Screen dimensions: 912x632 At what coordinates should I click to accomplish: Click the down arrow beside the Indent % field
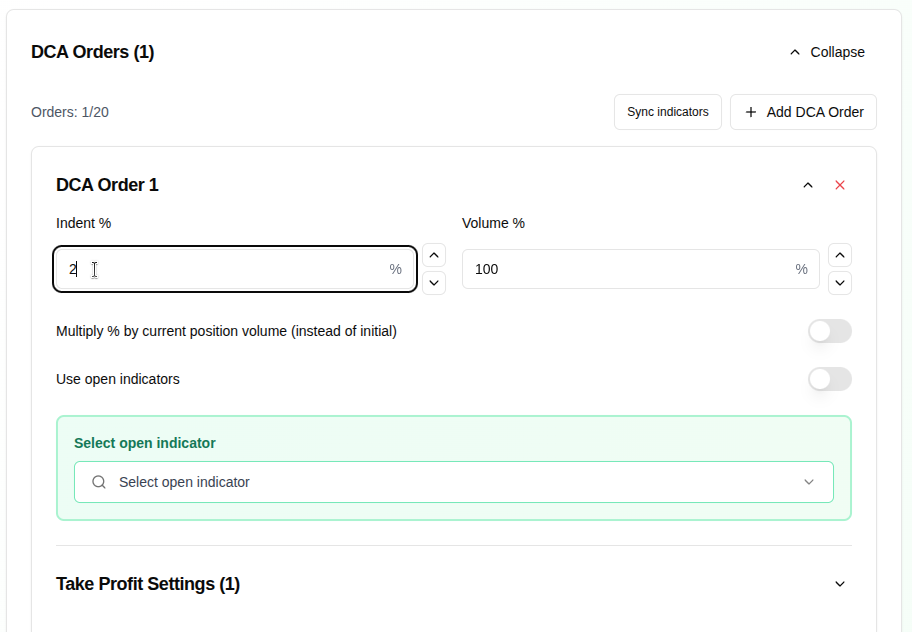434,283
